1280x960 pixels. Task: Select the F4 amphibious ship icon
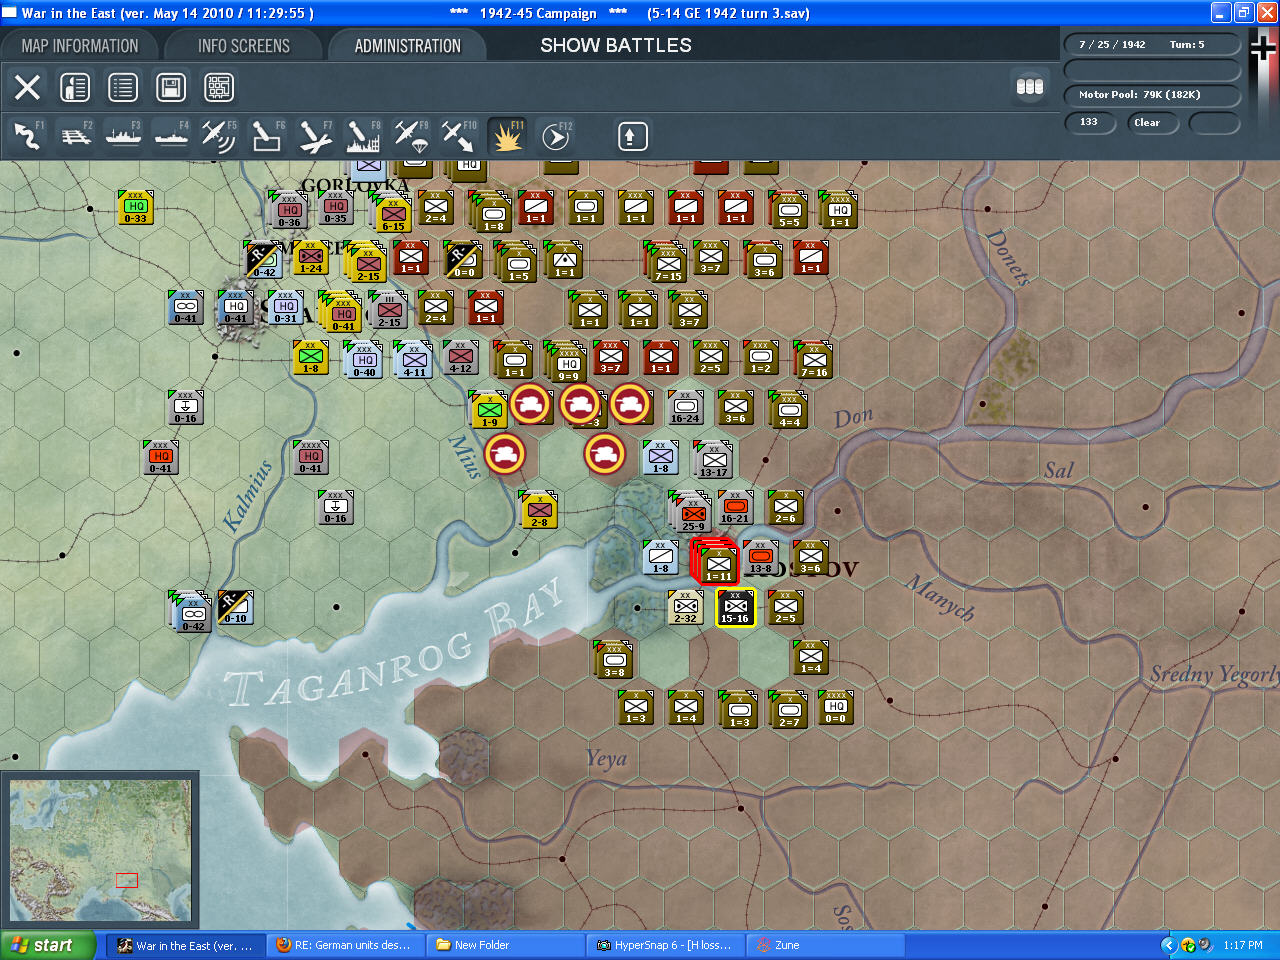click(x=171, y=136)
